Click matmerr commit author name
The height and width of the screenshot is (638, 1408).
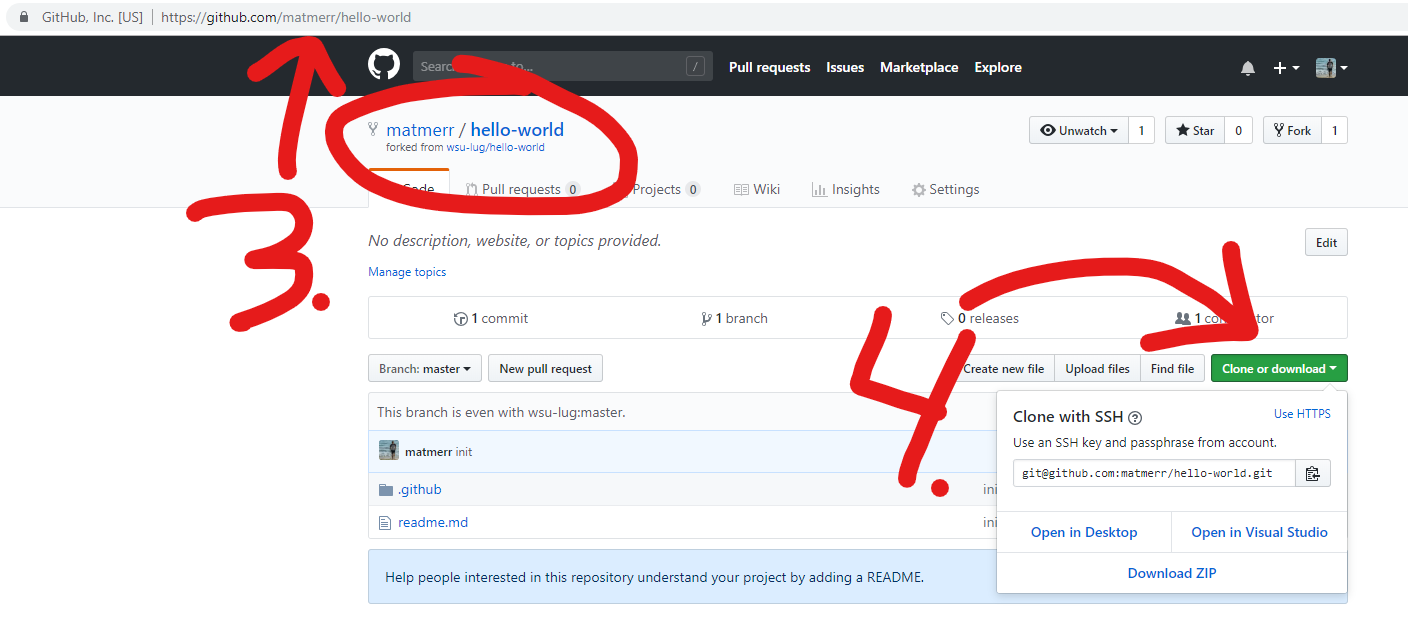[x=428, y=452]
